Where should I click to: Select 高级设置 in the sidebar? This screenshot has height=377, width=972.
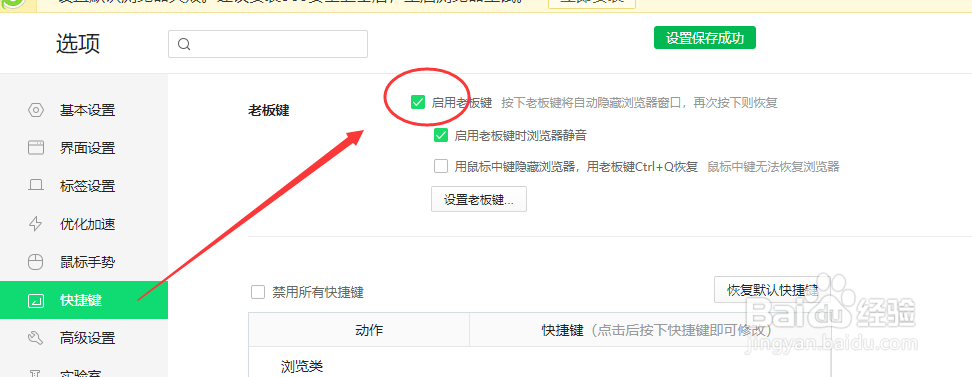[x=84, y=339]
